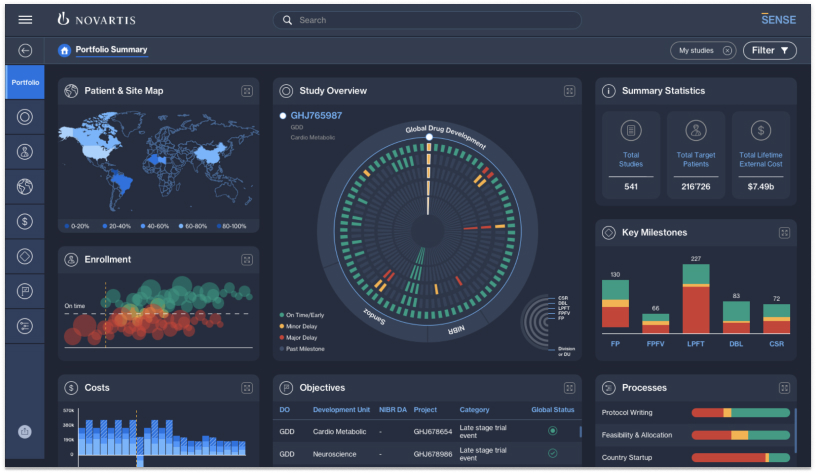The image size is (816, 473).
Task: Click the Protocol Writing progress bar
Action: pos(740,413)
